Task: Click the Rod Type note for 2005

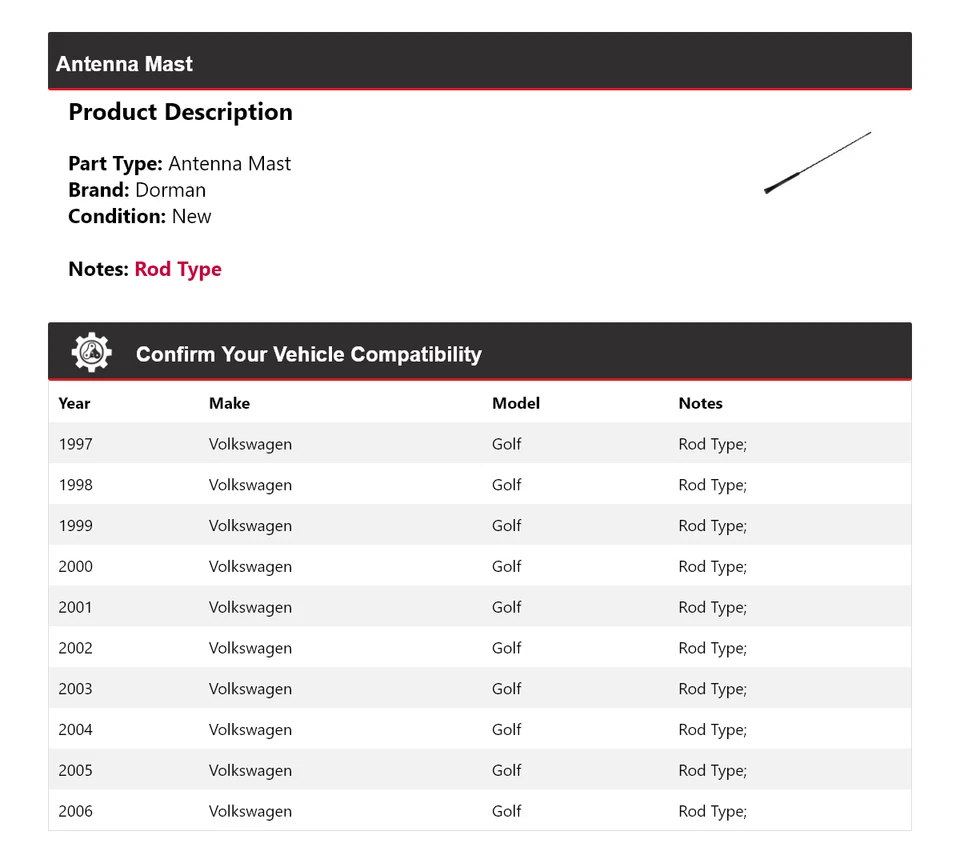Action: pos(712,770)
